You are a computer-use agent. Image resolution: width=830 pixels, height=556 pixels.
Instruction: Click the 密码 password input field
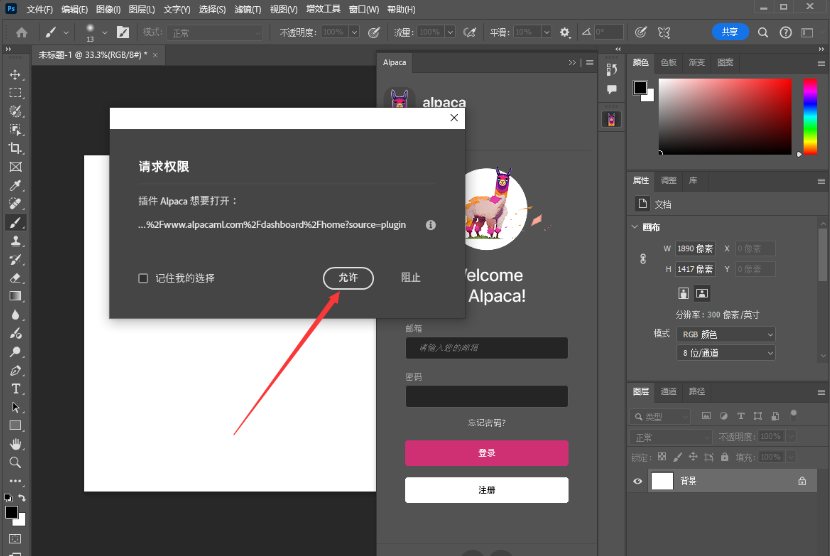pos(486,396)
